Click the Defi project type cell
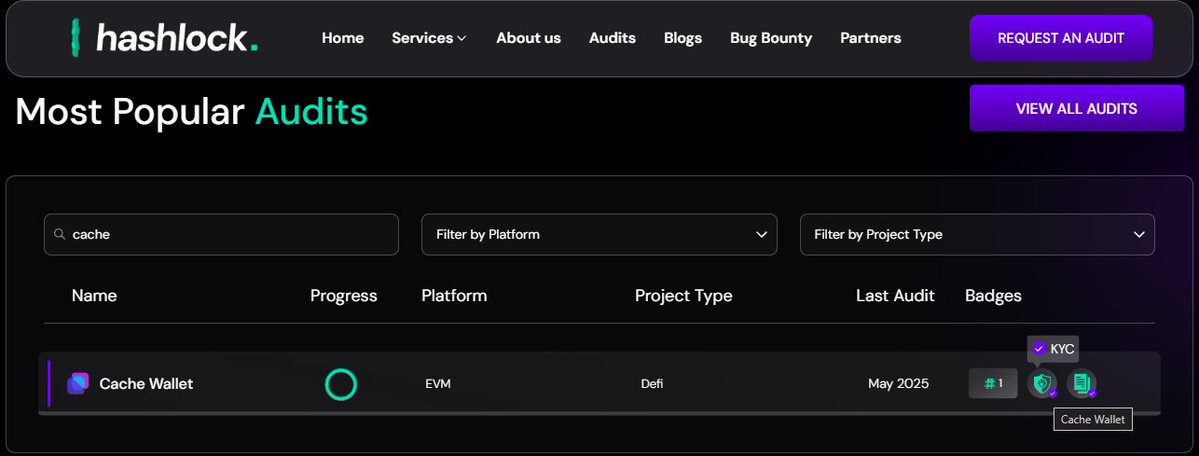This screenshot has width=1199, height=456. [x=651, y=384]
